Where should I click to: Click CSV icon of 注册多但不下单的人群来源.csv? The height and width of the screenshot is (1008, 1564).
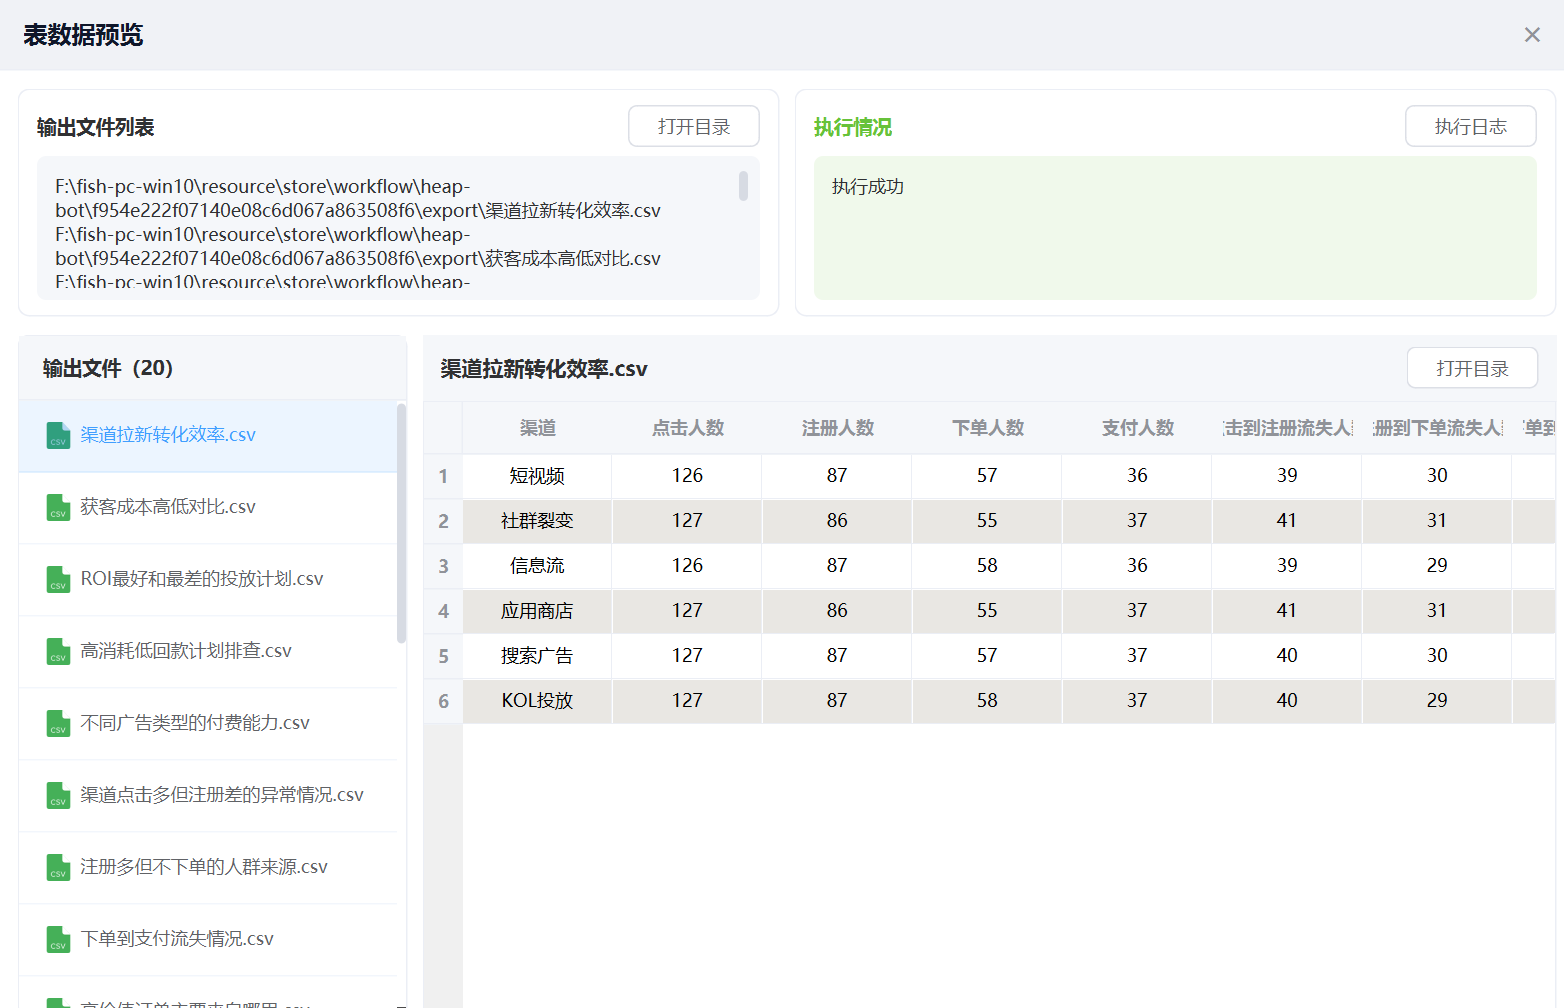pos(58,868)
